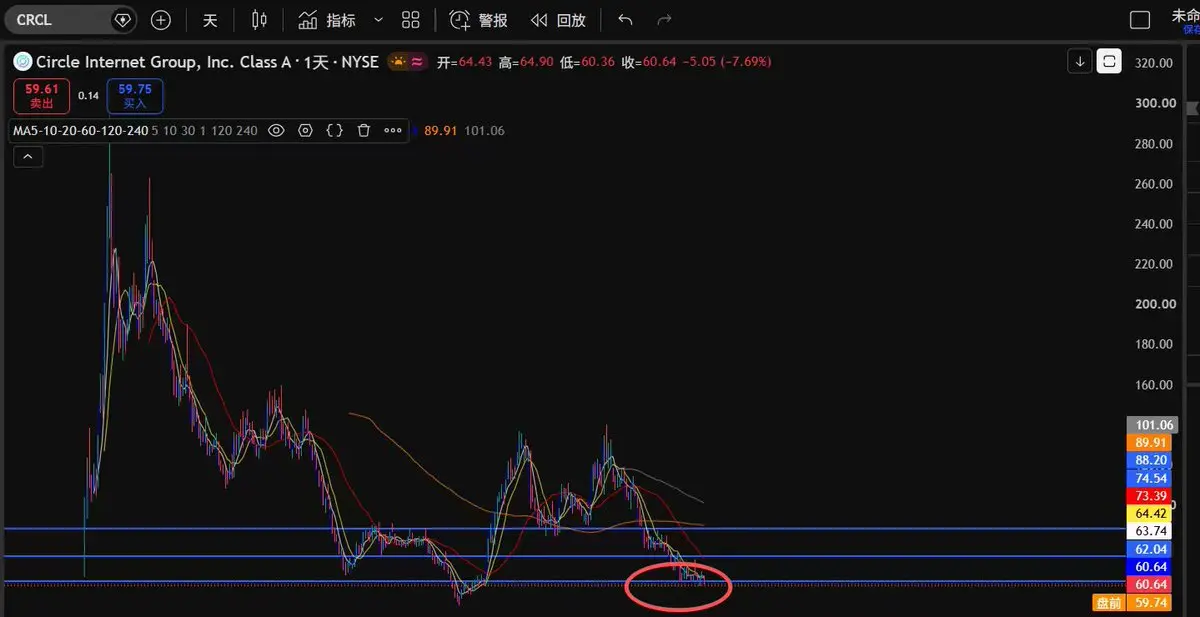Redo the last chart action
1200x617 pixels.
coord(664,20)
